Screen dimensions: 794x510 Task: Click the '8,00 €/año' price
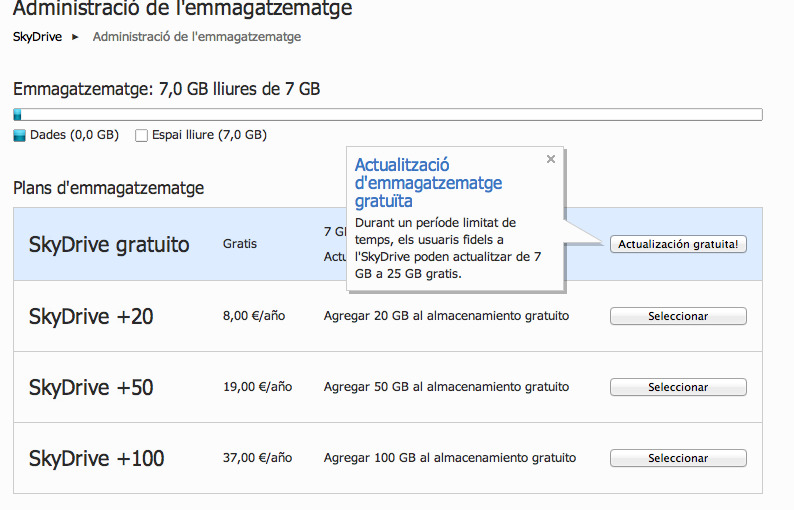coord(254,316)
